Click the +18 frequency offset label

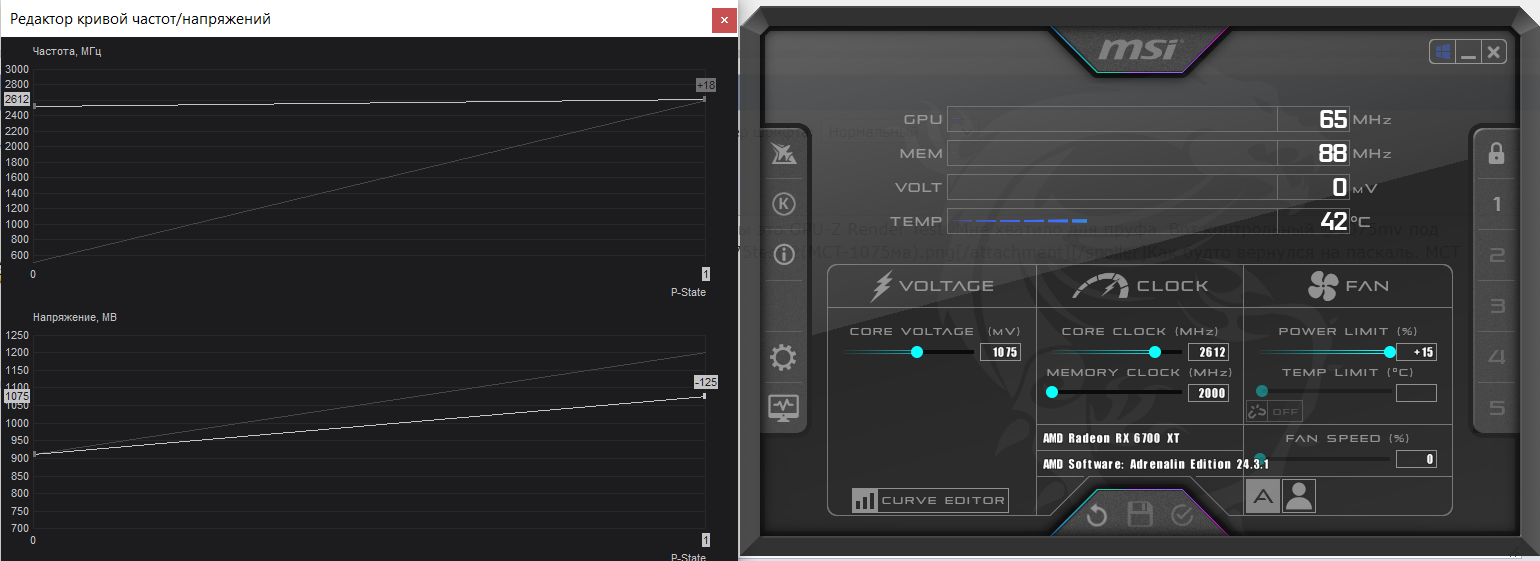706,85
